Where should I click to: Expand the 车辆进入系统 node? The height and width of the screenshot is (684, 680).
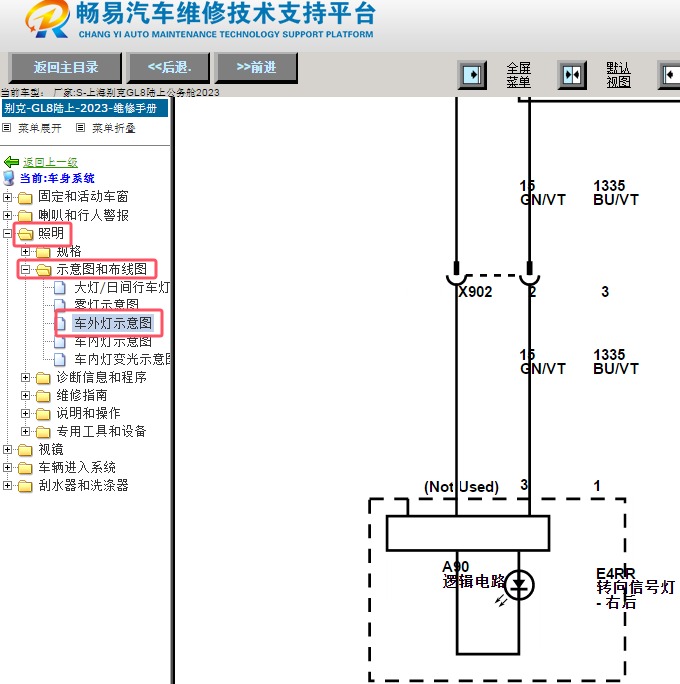7,468
